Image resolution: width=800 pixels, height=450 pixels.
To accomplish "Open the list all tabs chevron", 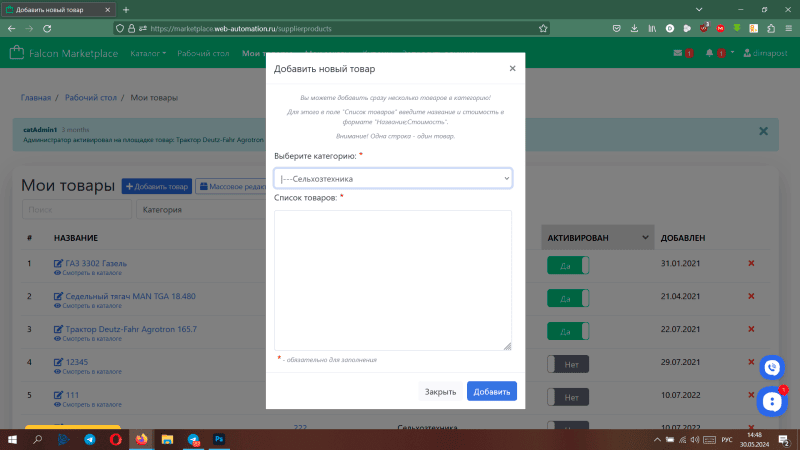I will [699, 10].
